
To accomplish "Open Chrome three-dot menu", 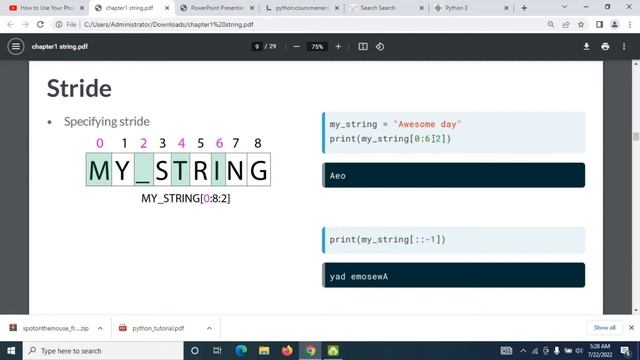I will click(x=630, y=24).
